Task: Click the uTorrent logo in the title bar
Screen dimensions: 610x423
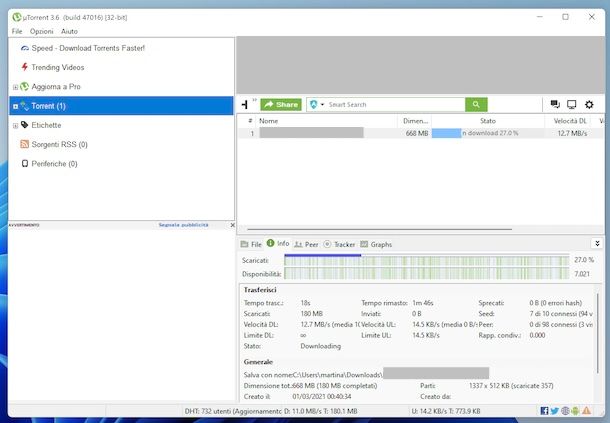Action: pos(17,17)
